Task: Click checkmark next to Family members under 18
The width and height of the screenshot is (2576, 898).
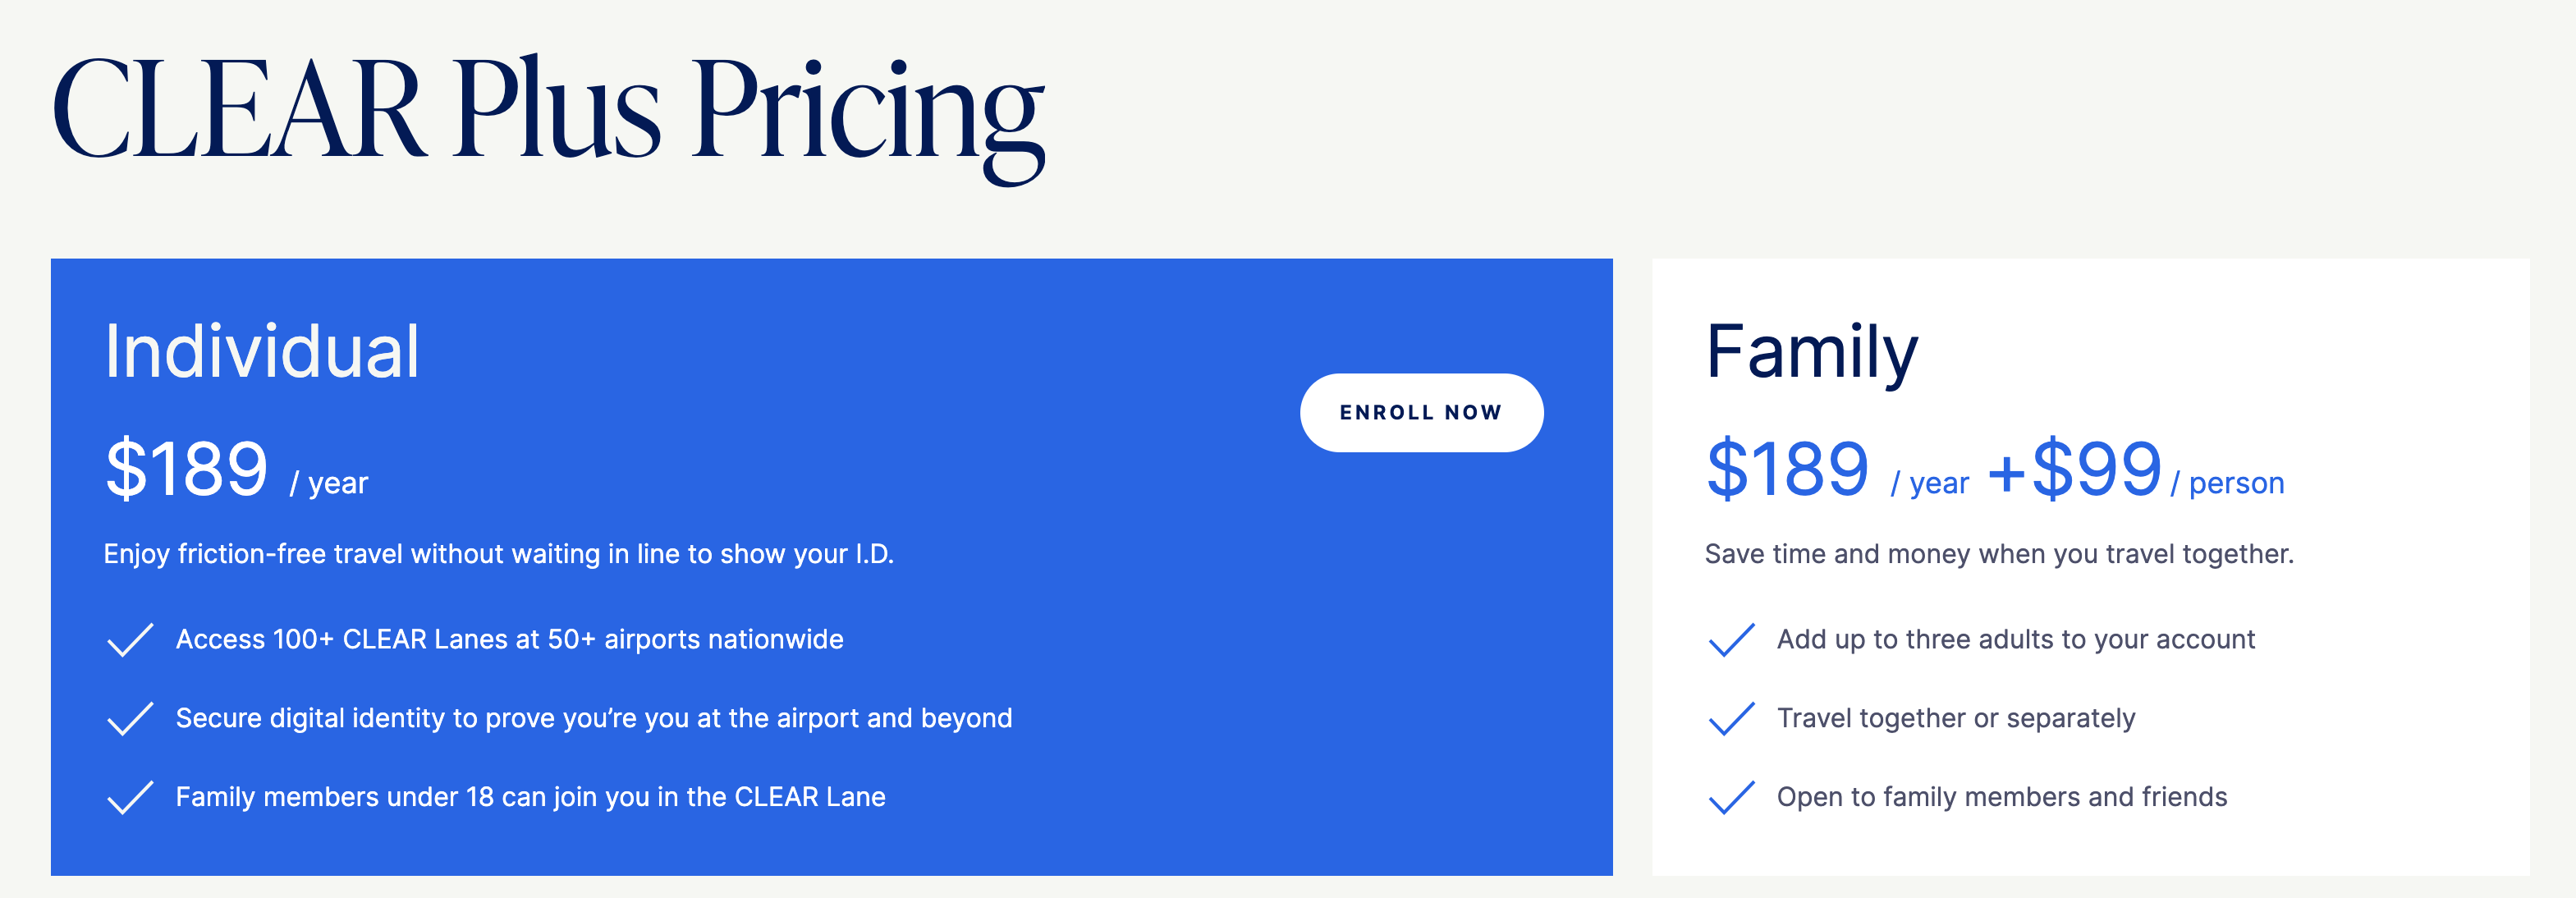Action: (130, 797)
